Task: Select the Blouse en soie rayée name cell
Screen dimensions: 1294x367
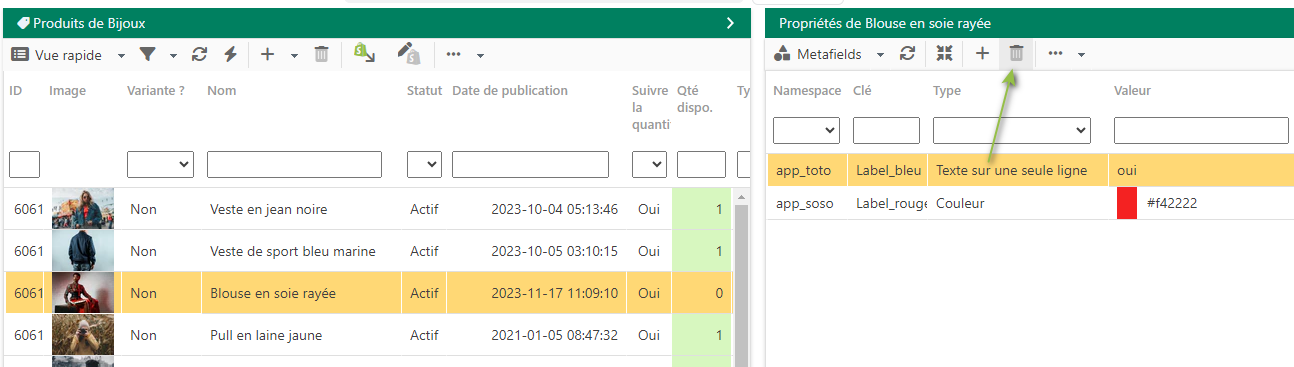Action: pyautogui.click(x=273, y=293)
